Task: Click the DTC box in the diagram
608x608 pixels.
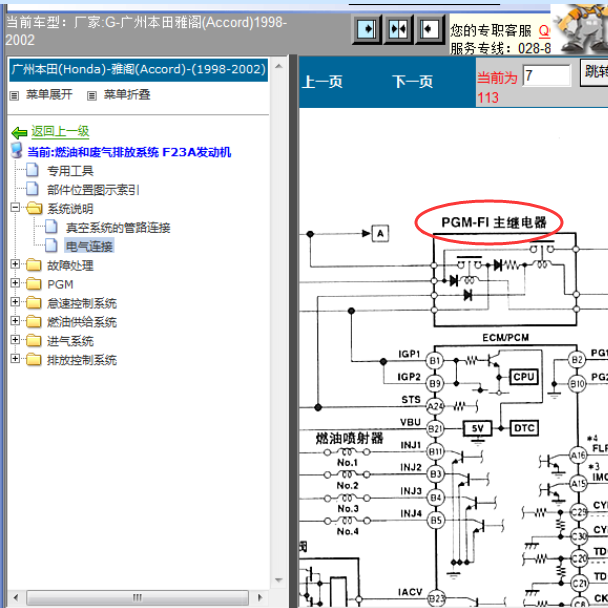Action: (x=523, y=428)
